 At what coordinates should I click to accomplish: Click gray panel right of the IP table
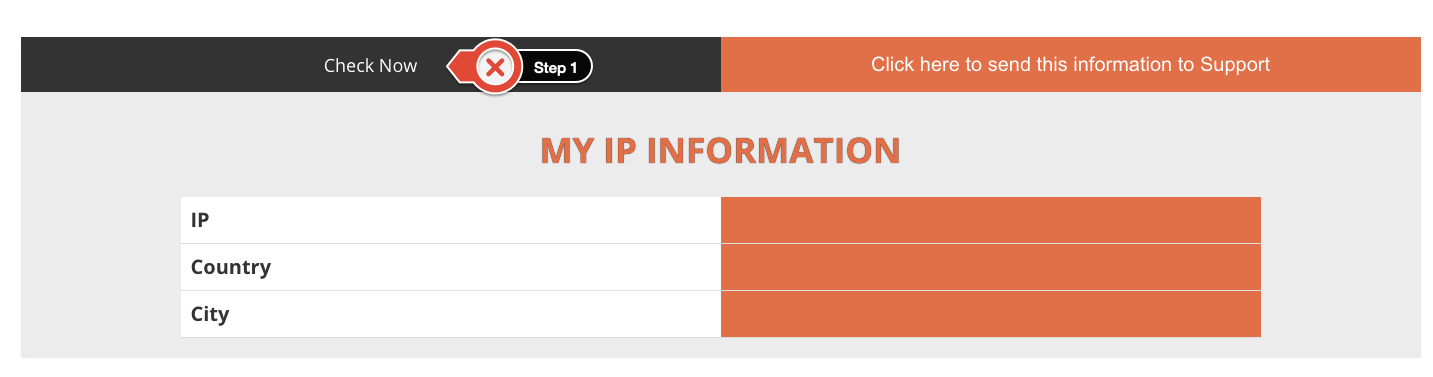(1340, 267)
